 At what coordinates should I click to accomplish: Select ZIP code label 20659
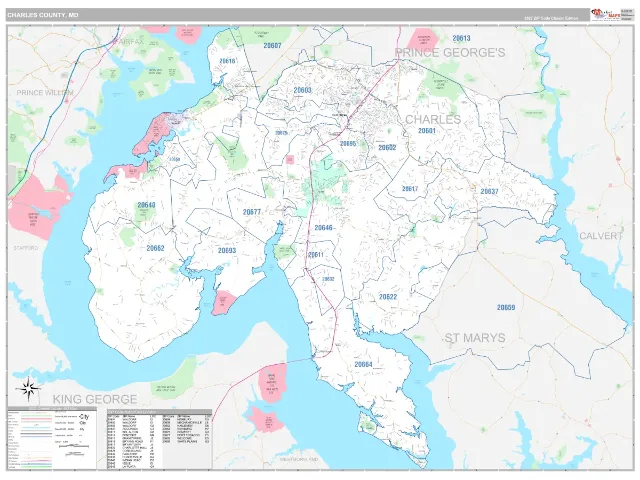point(506,307)
